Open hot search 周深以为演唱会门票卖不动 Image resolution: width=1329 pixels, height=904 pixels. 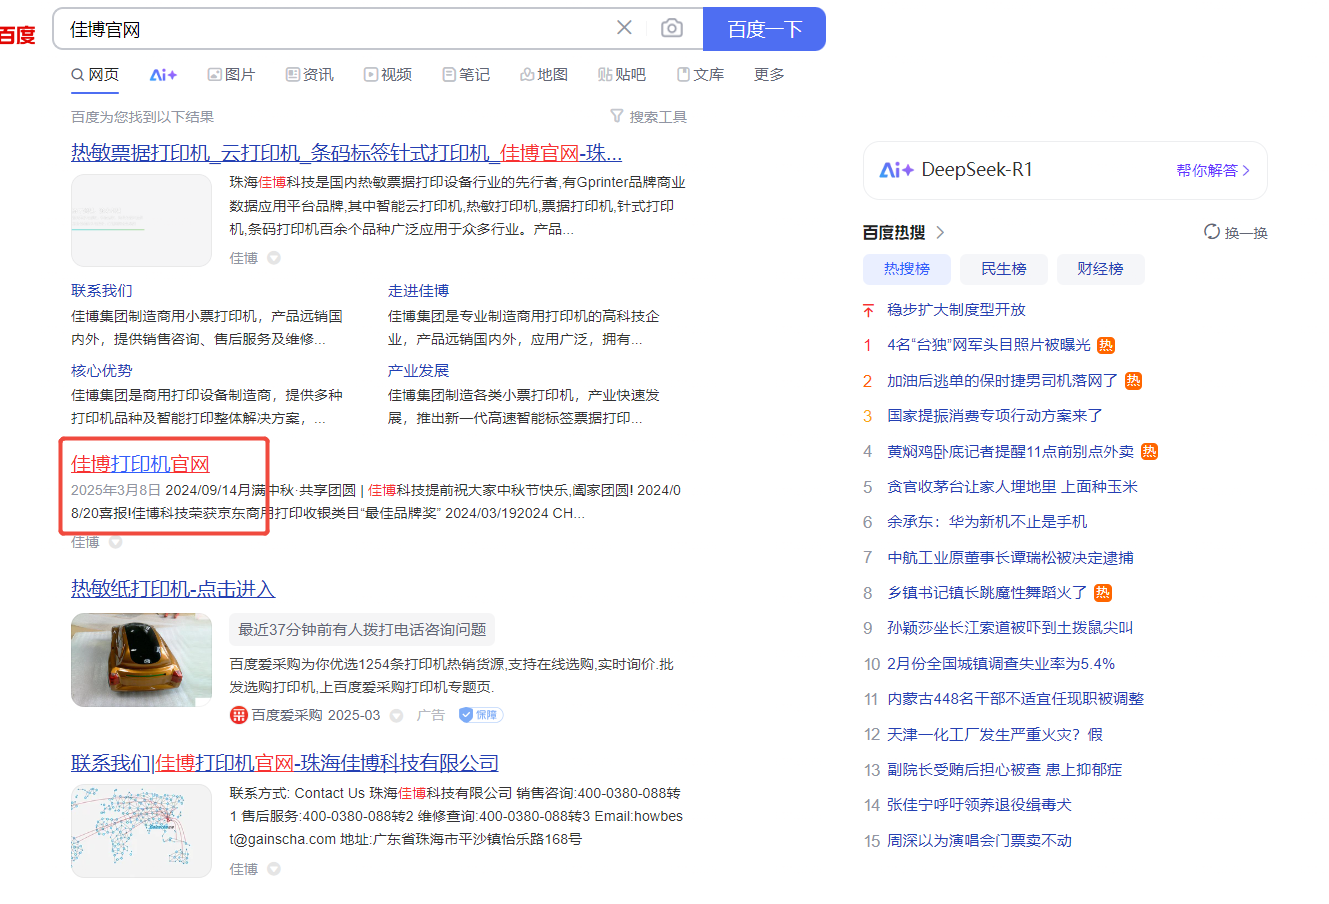[979, 840]
